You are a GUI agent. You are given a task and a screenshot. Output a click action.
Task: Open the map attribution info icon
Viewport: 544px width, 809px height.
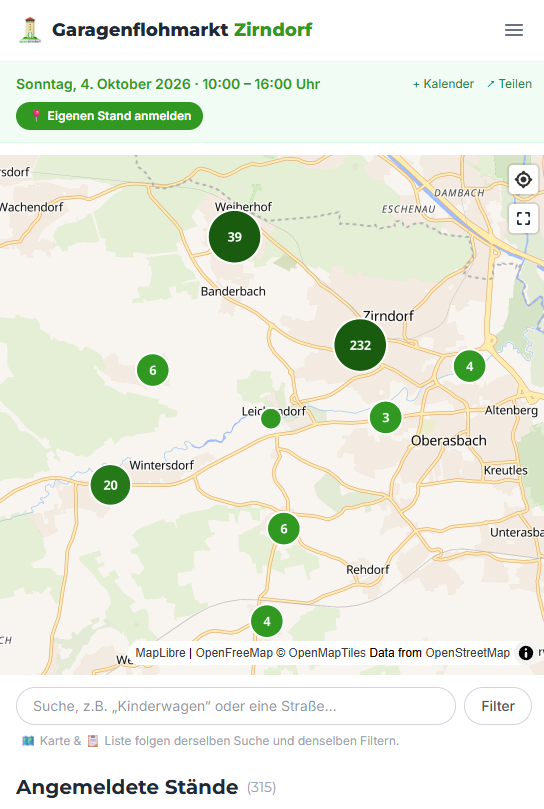pos(525,653)
